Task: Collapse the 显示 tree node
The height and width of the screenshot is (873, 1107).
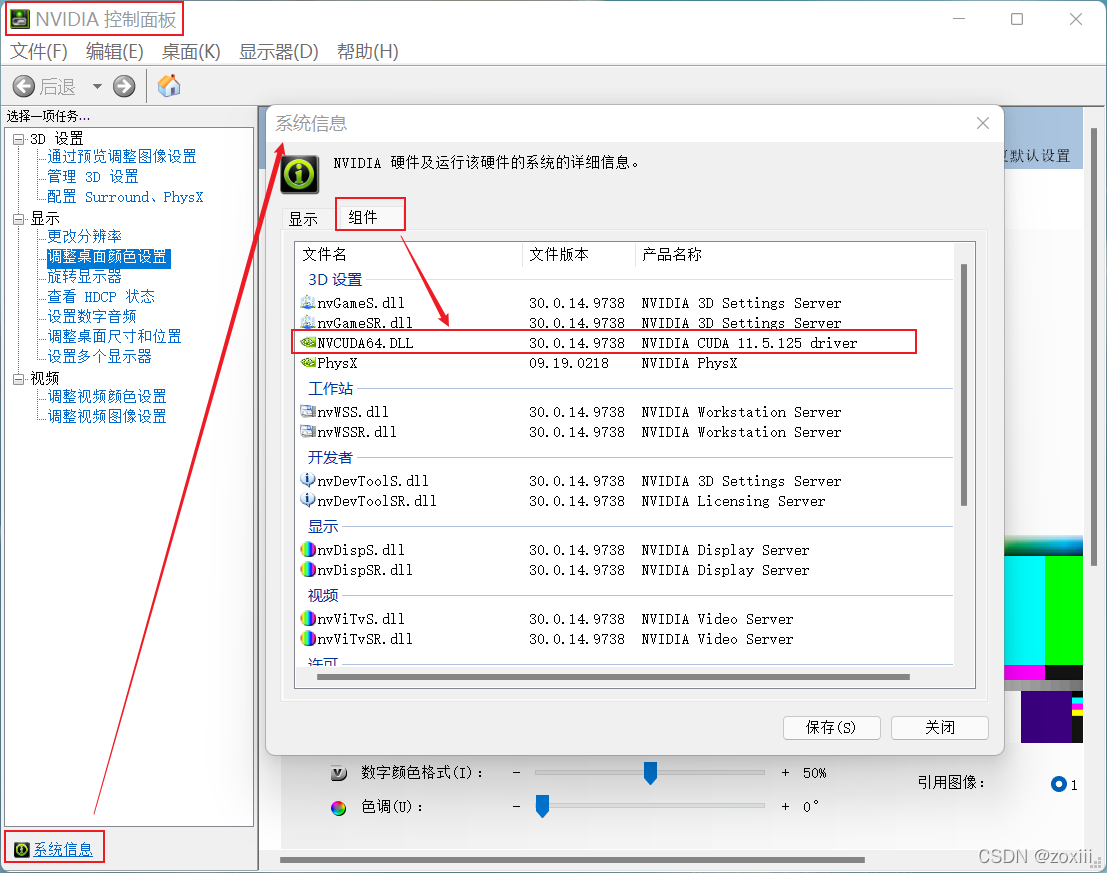Action: coord(18,219)
